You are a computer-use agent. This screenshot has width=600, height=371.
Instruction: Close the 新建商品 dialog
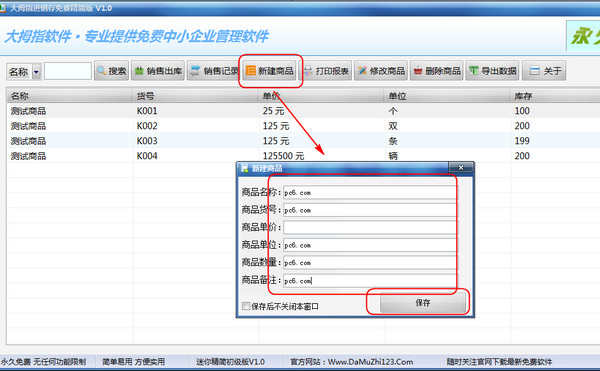(461, 168)
